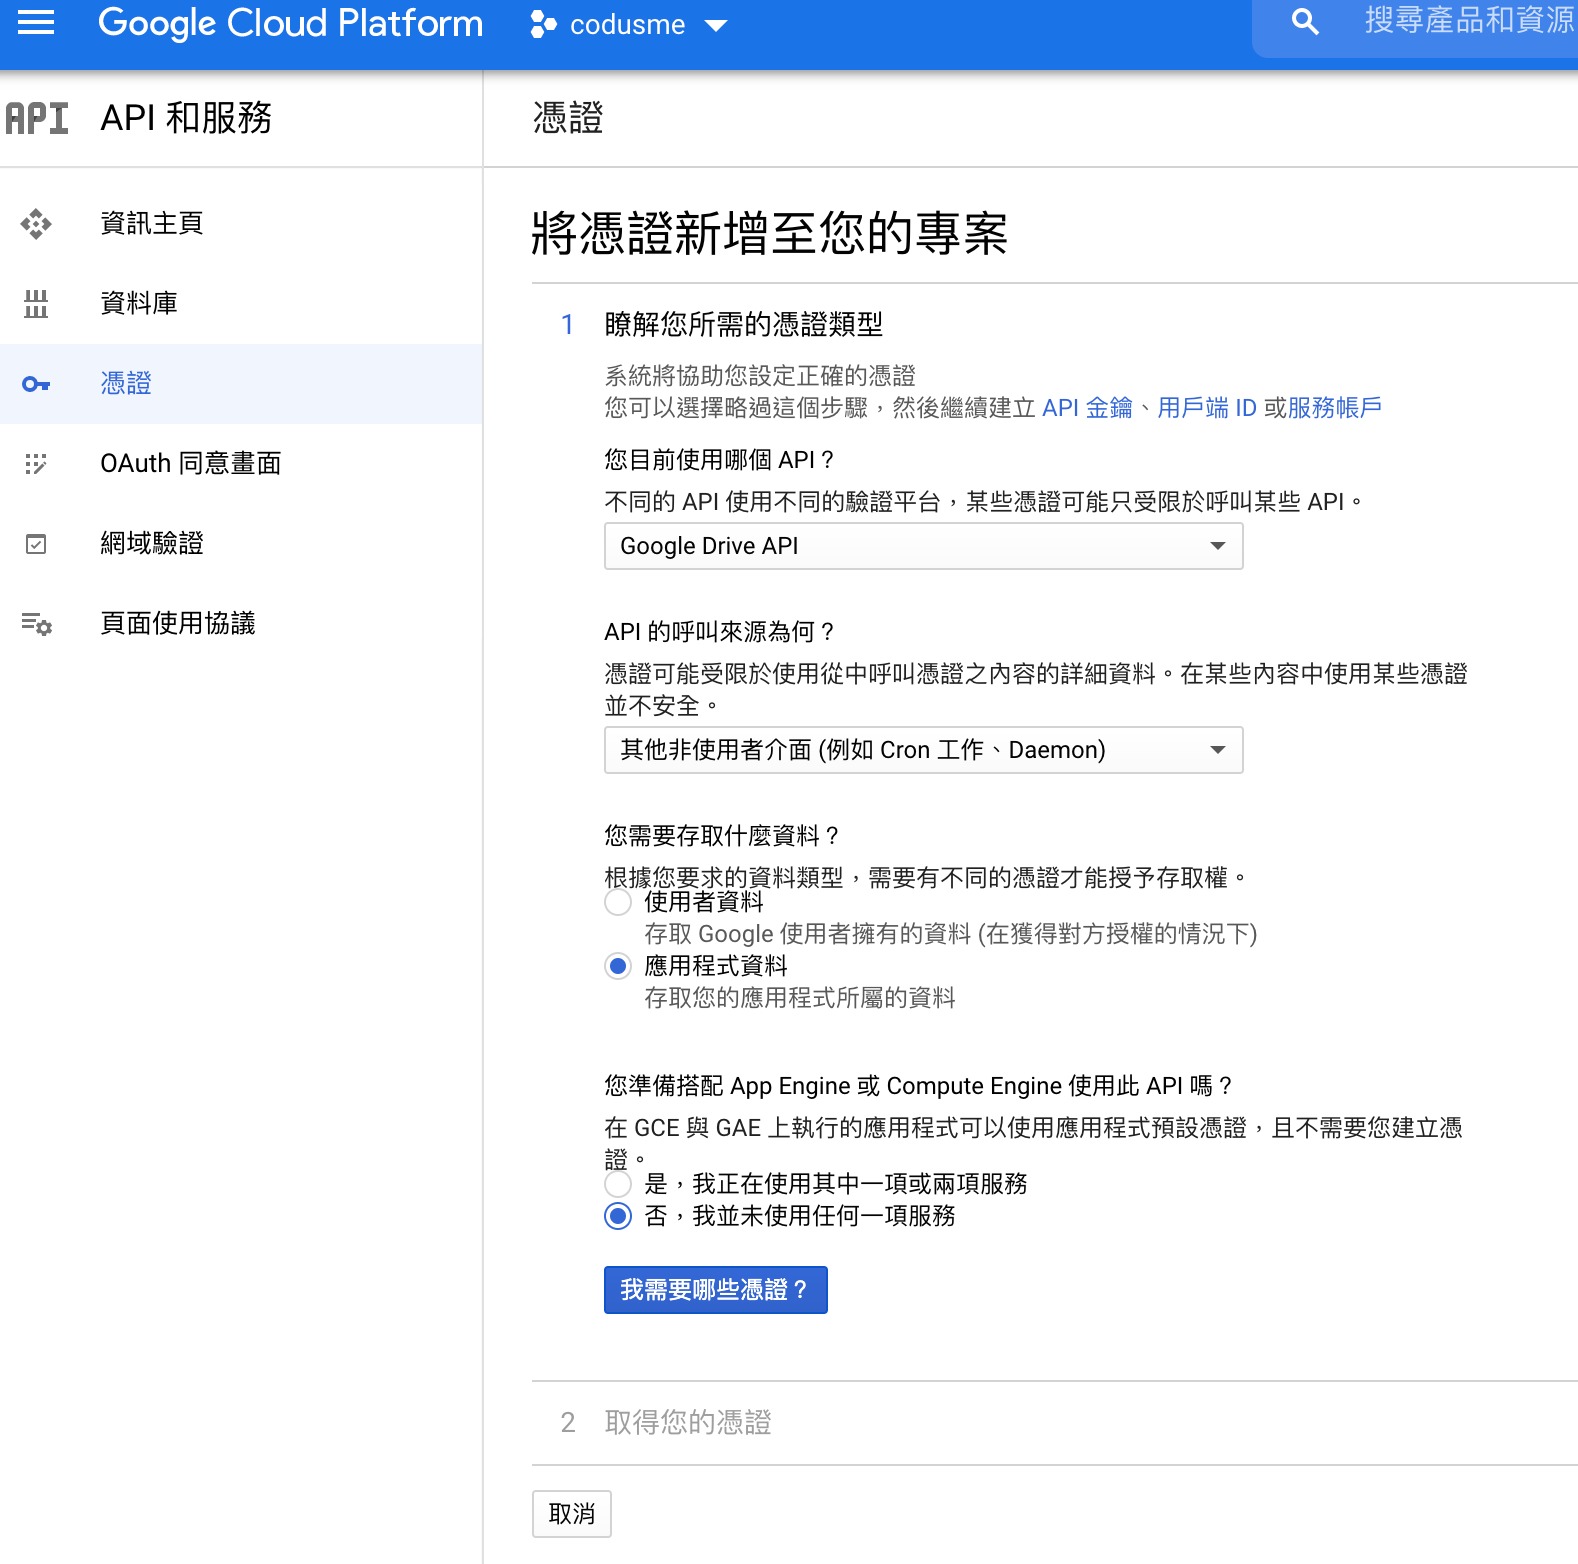1578x1564 pixels.
Task: Select the 應用程式資料 radio button
Action: pyautogui.click(x=618, y=966)
